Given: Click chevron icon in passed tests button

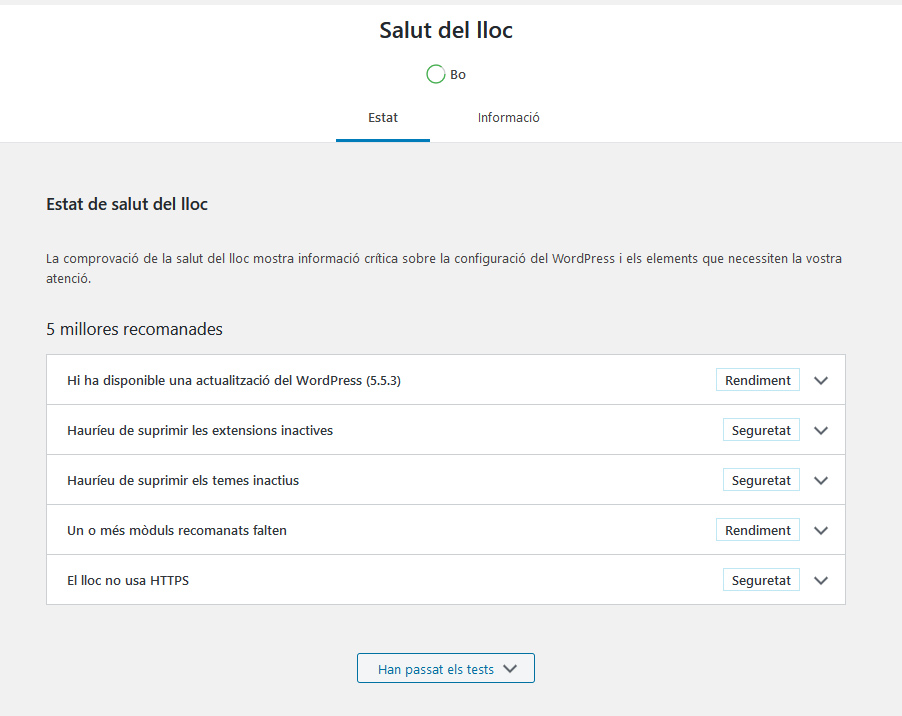Looking at the screenshot, I should (x=510, y=669).
